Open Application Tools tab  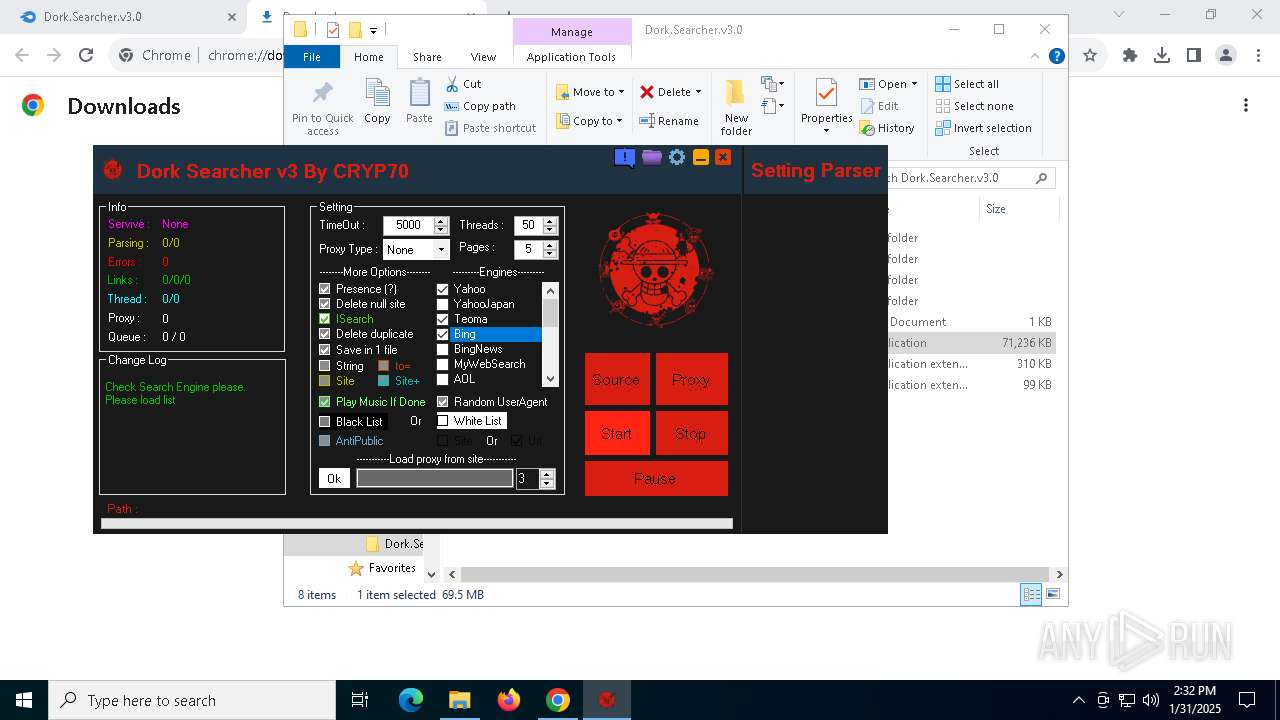coord(571,57)
